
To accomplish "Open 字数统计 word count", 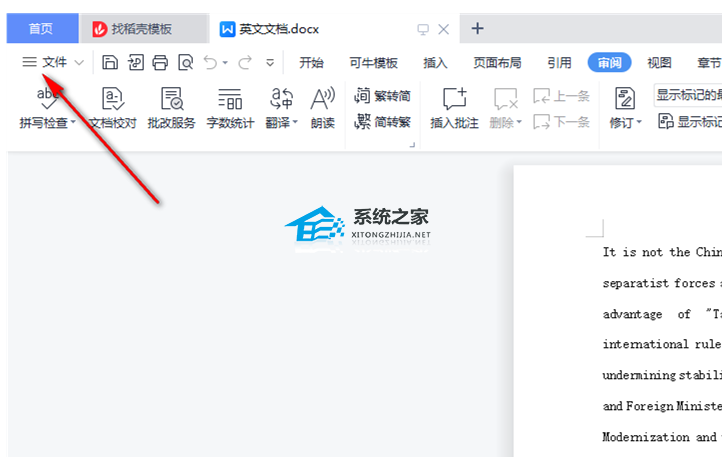I will 230,107.
